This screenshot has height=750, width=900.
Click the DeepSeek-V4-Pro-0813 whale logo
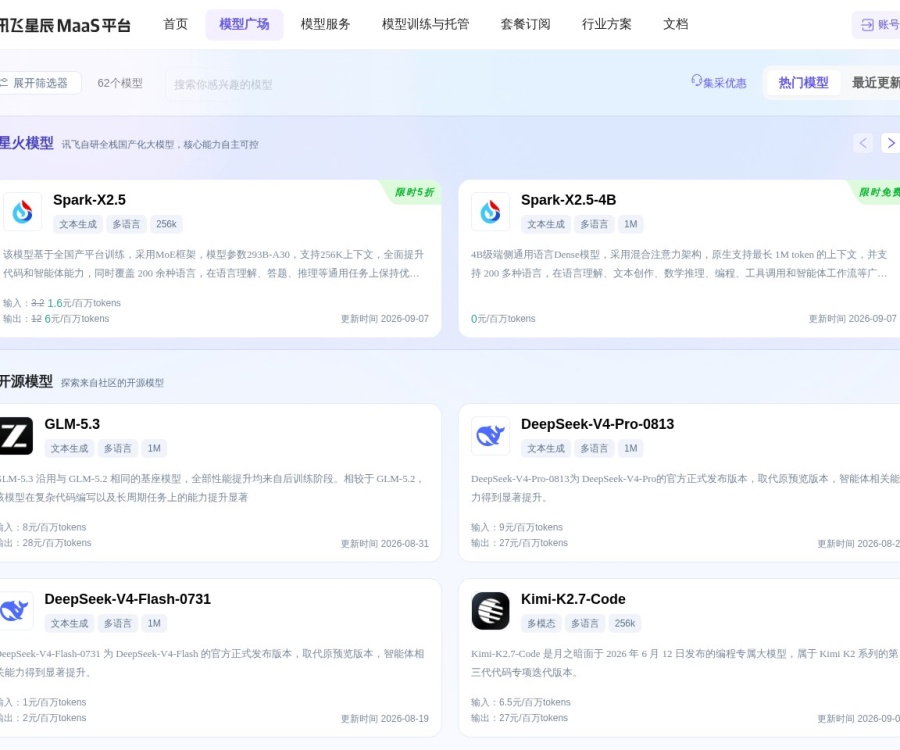[x=490, y=436]
